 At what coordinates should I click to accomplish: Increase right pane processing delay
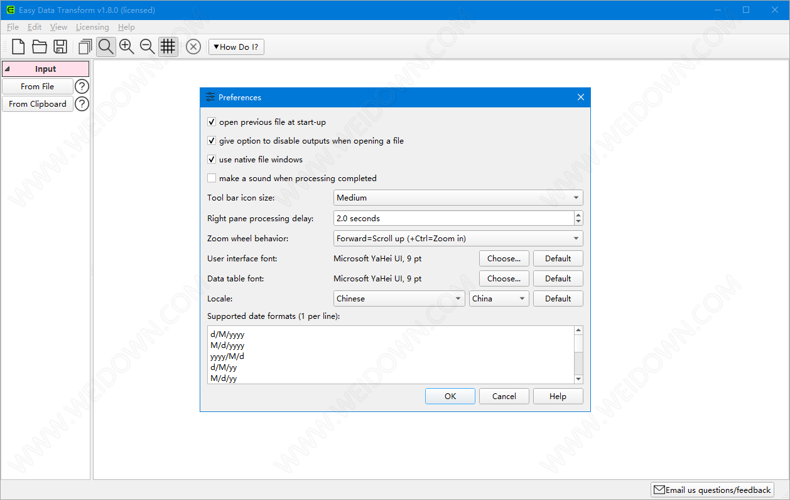(x=578, y=215)
